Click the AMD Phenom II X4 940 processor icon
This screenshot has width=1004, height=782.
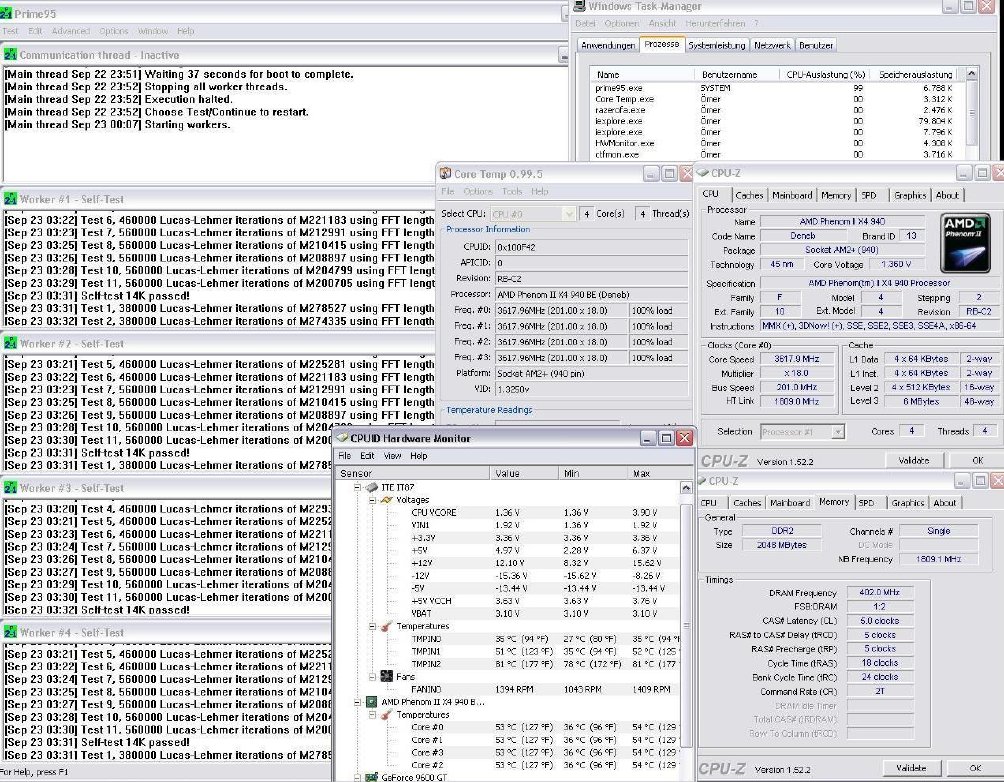[x=371, y=702]
